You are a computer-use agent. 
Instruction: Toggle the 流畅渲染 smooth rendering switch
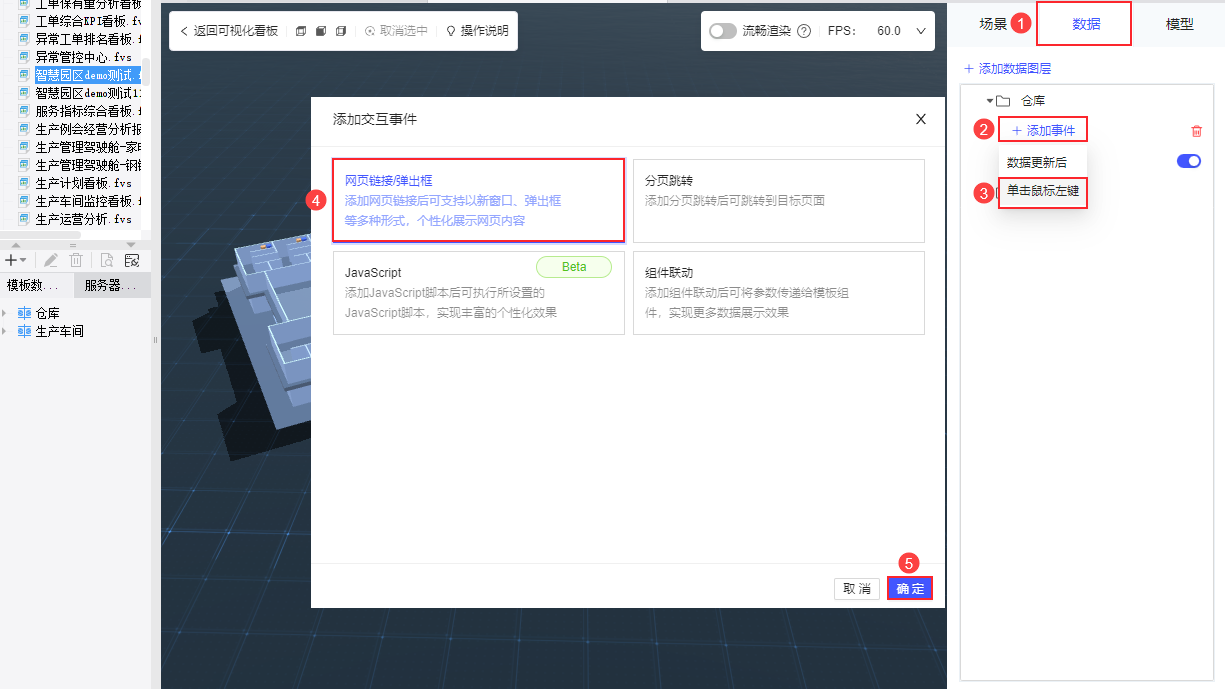click(722, 31)
